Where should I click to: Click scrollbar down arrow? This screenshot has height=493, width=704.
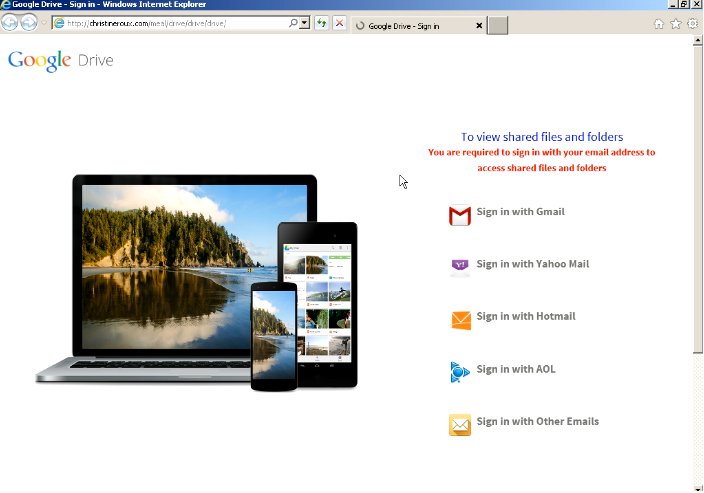(x=697, y=488)
